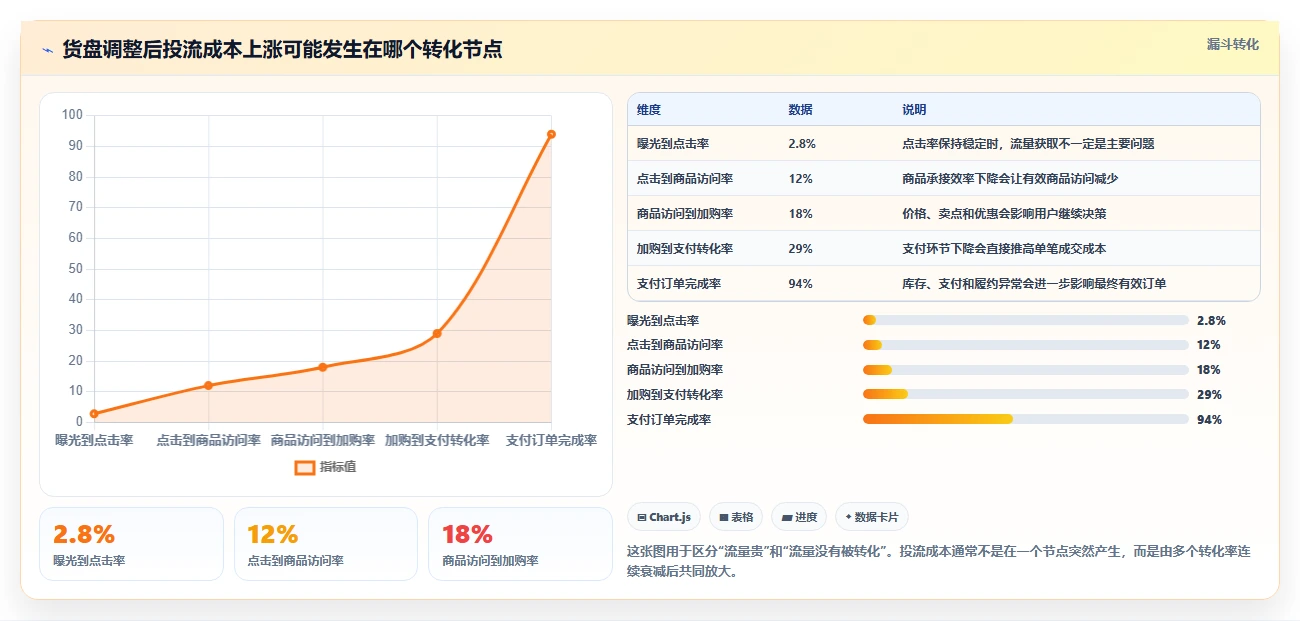Click the 加购到支付转化率 progress bar
This screenshot has height=621, width=1300.
(1025, 395)
